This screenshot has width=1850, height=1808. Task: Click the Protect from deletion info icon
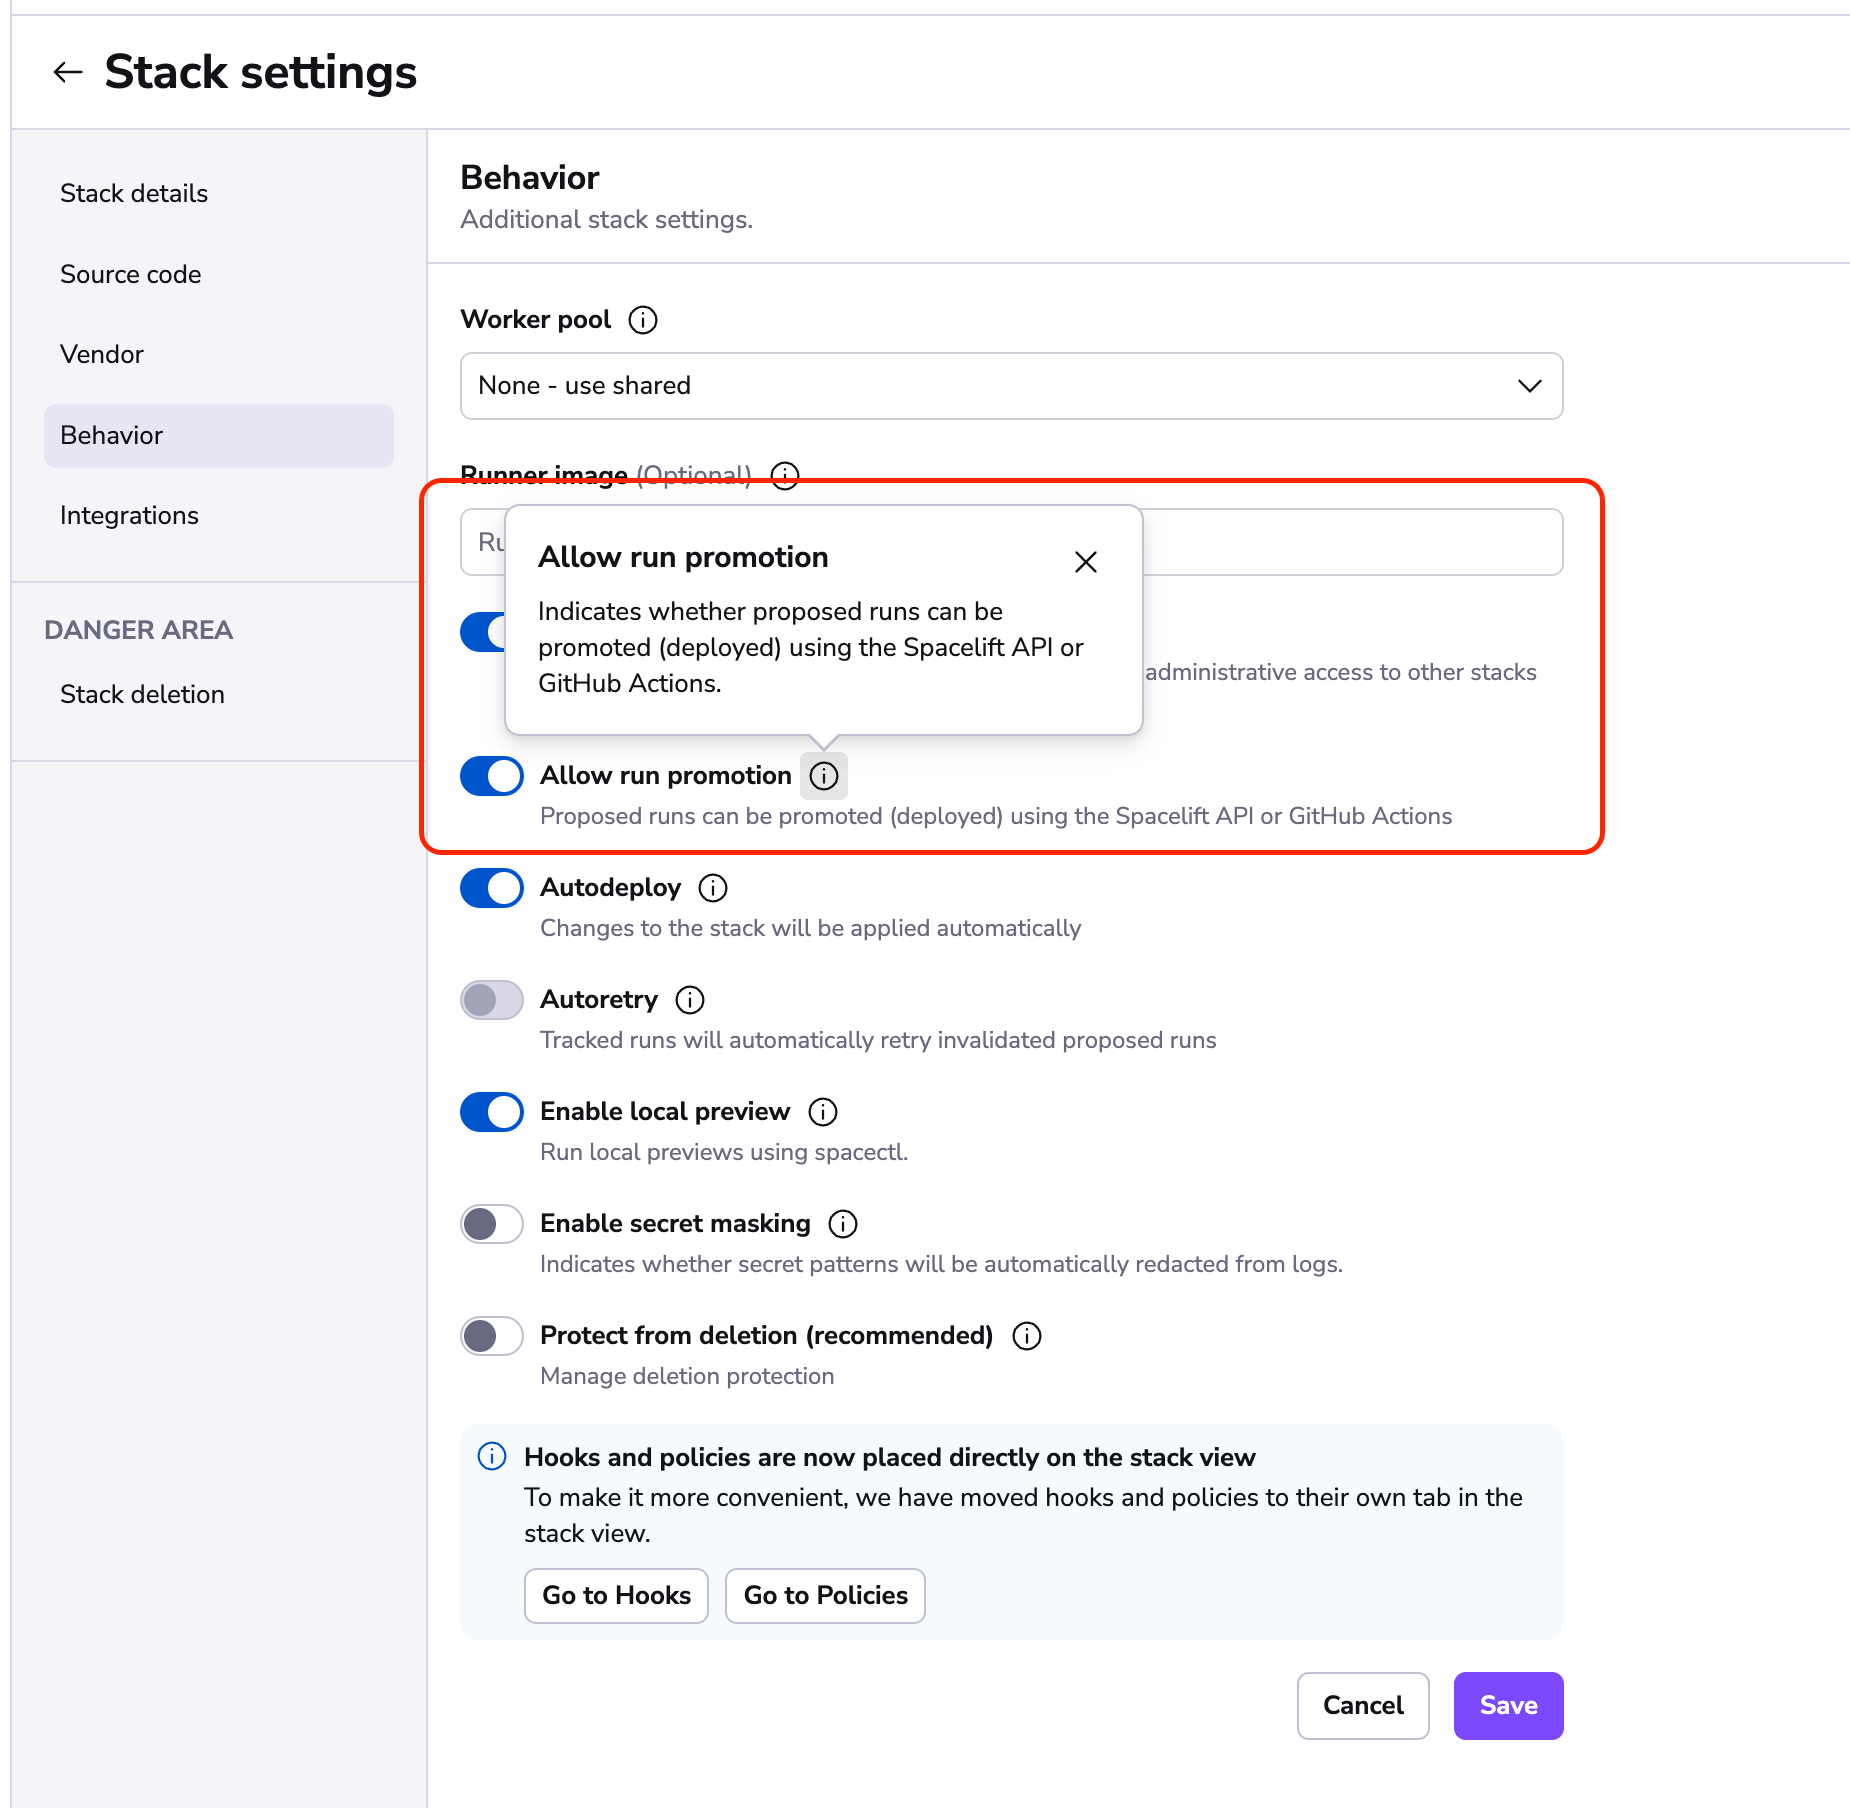coord(1026,1336)
